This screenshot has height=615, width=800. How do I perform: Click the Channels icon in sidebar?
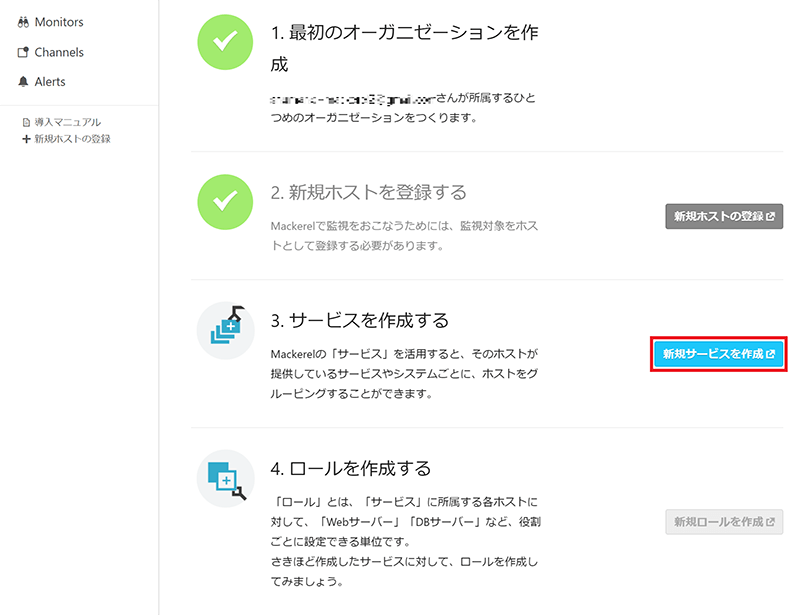(23, 53)
